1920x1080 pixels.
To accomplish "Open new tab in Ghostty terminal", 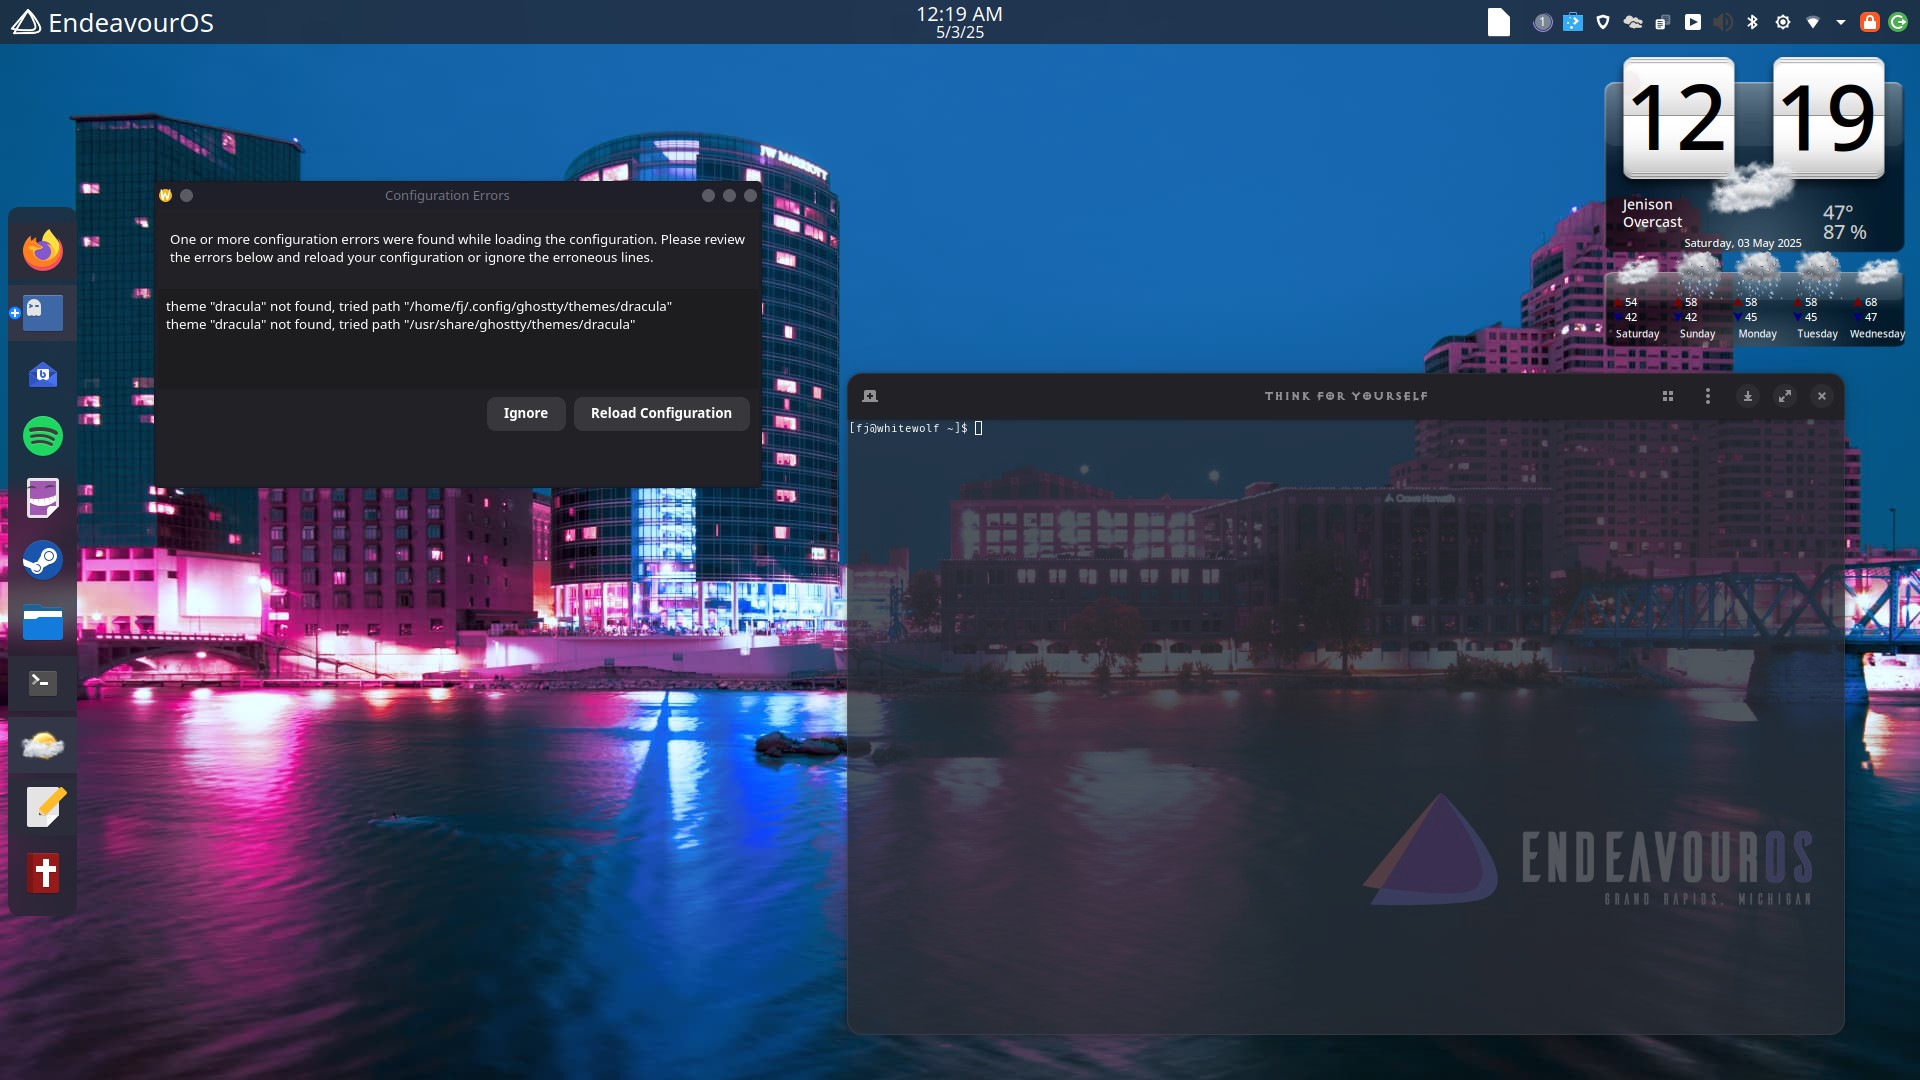I will pyautogui.click(x=870, y=396).
